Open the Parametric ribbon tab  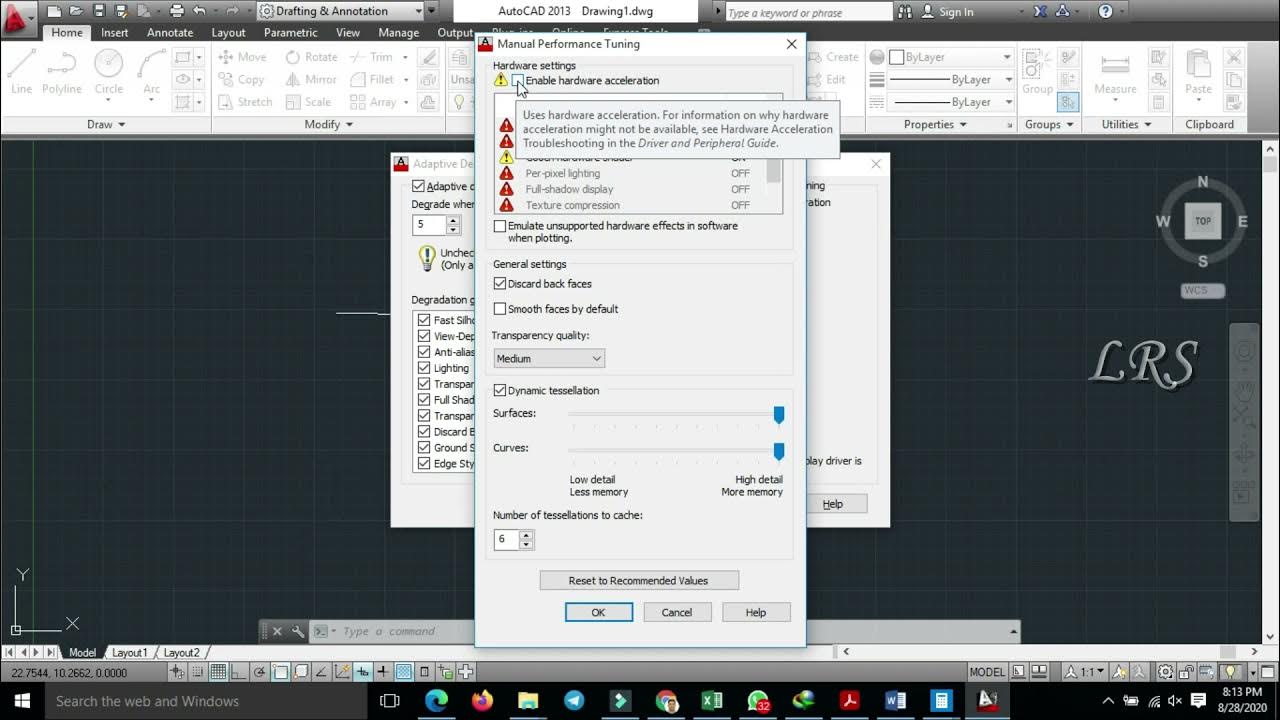pos(291,32)
